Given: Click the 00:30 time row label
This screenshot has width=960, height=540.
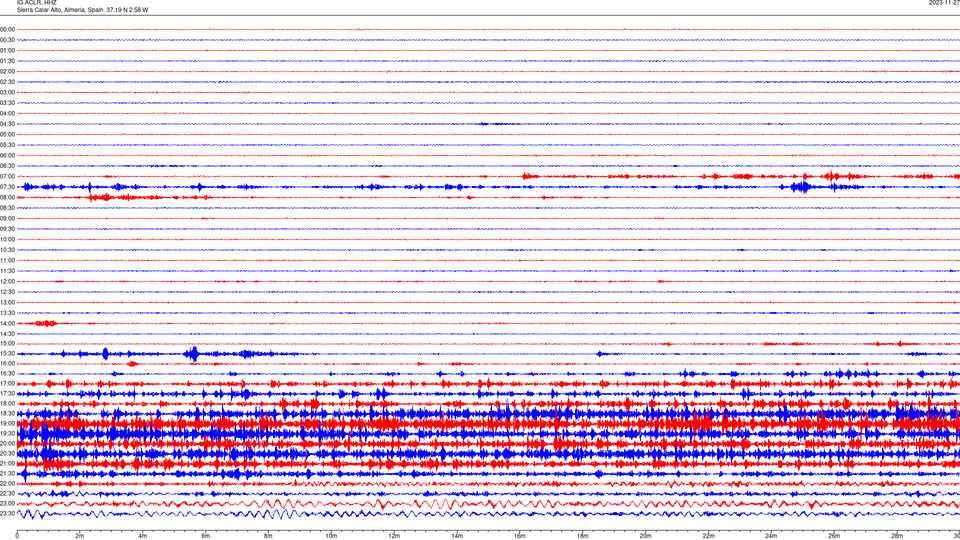Looking at the screenshot, I should click(x=7, y=40).
